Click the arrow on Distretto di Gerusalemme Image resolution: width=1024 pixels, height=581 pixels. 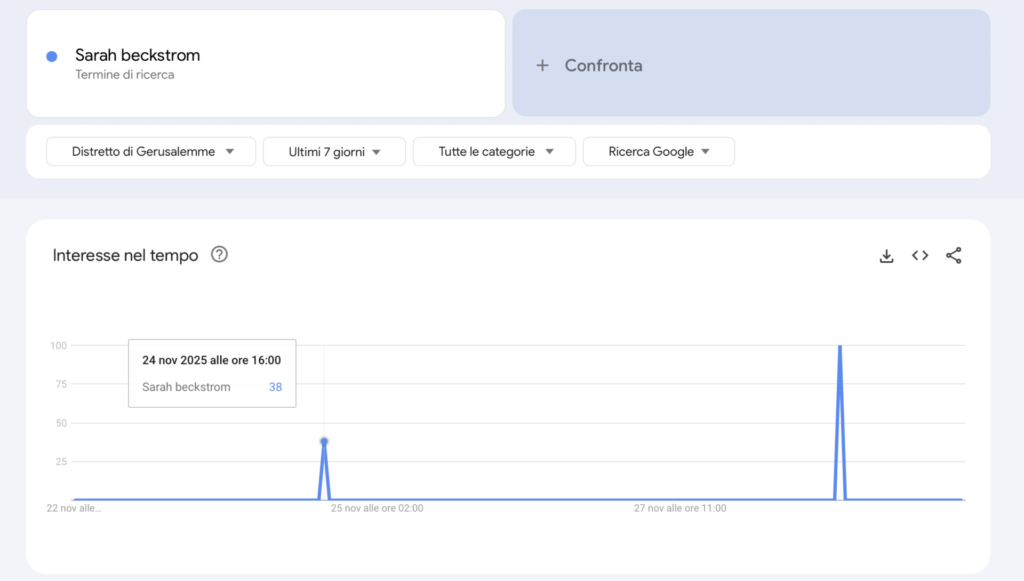point(230,152)
